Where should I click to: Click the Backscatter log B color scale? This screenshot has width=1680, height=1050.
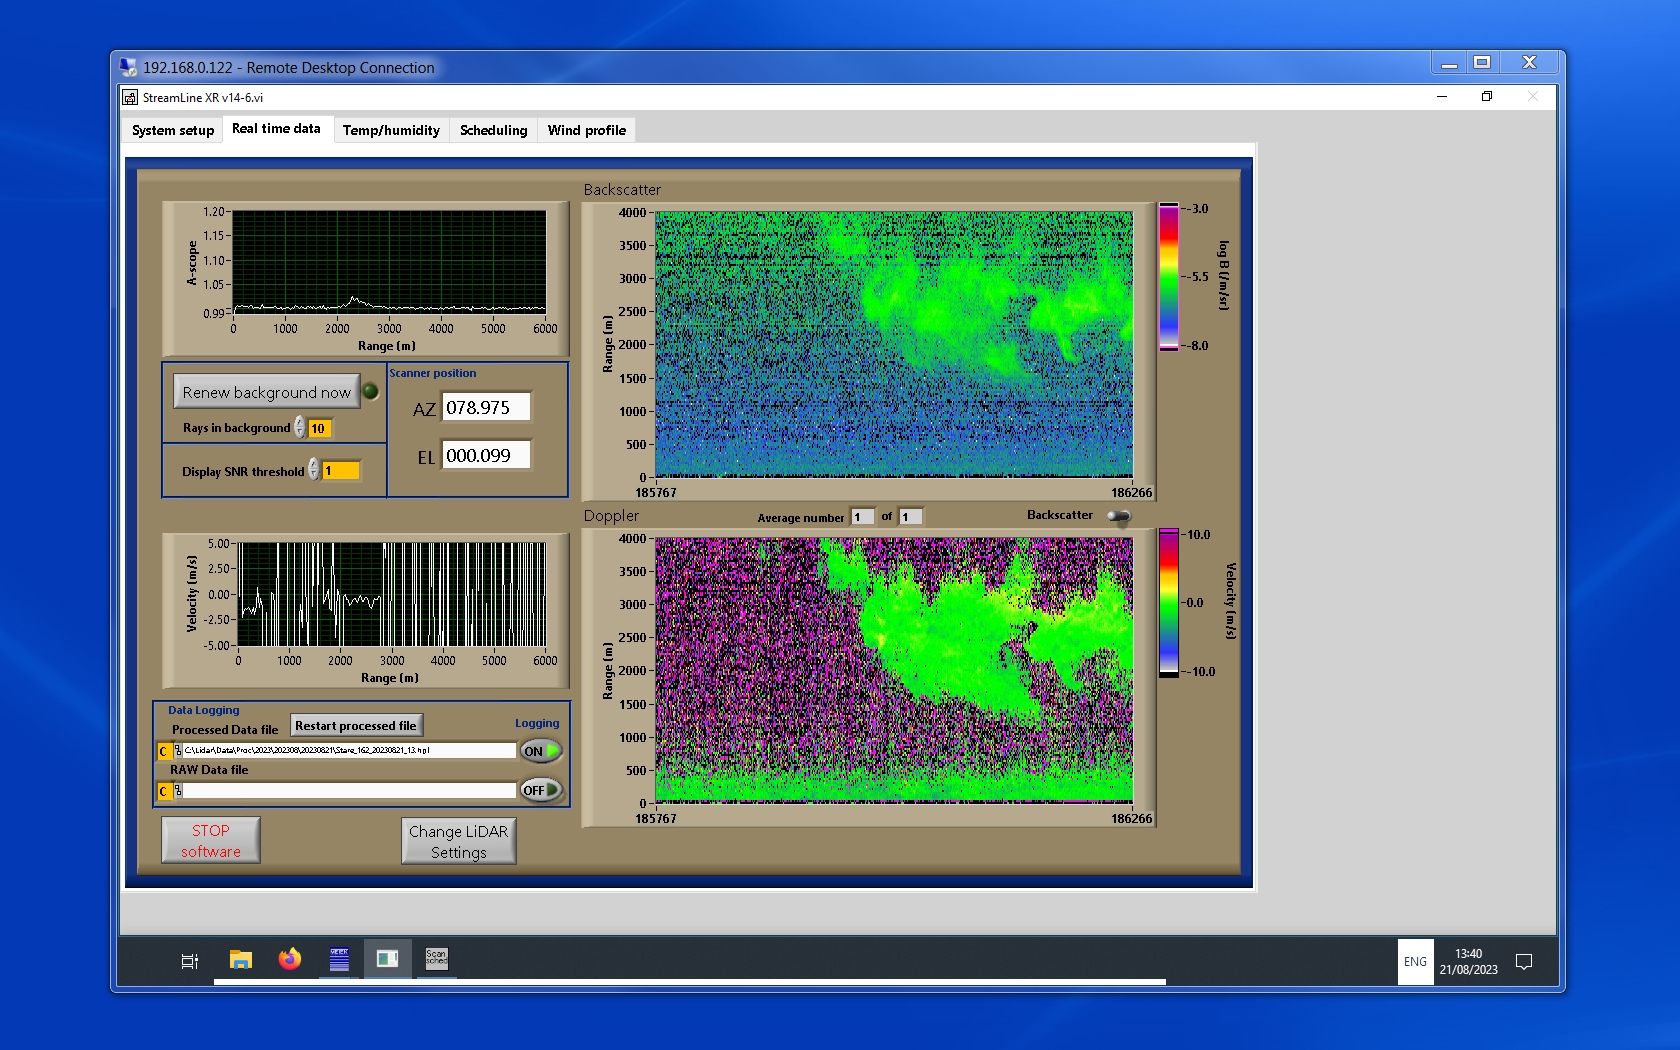coord(1168,277)
